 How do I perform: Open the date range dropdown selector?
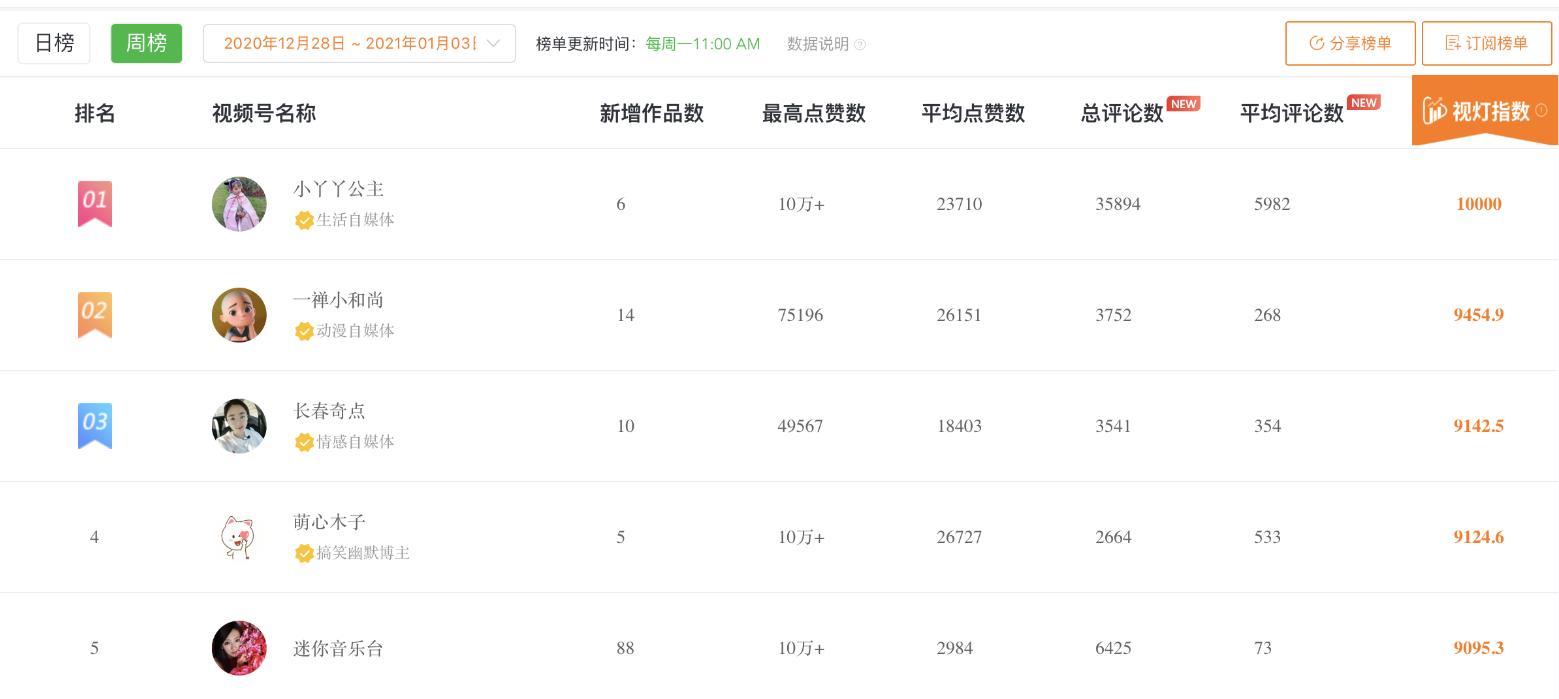coord(359,44)
